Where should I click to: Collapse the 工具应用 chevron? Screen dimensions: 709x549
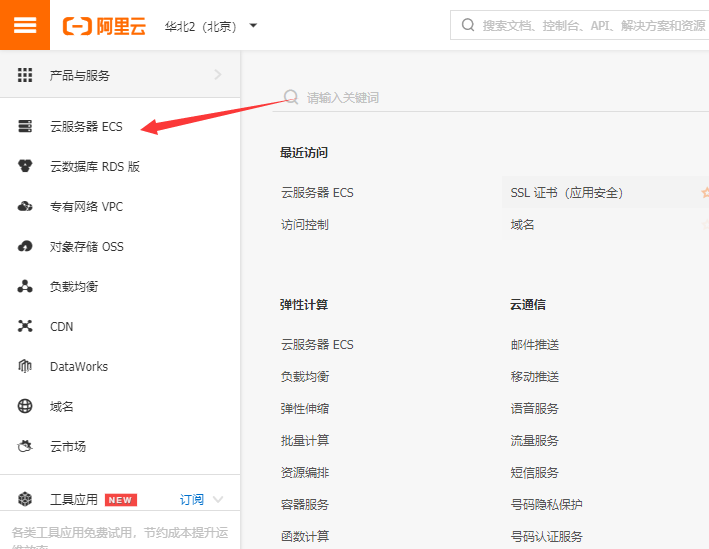tap(218, 499)
